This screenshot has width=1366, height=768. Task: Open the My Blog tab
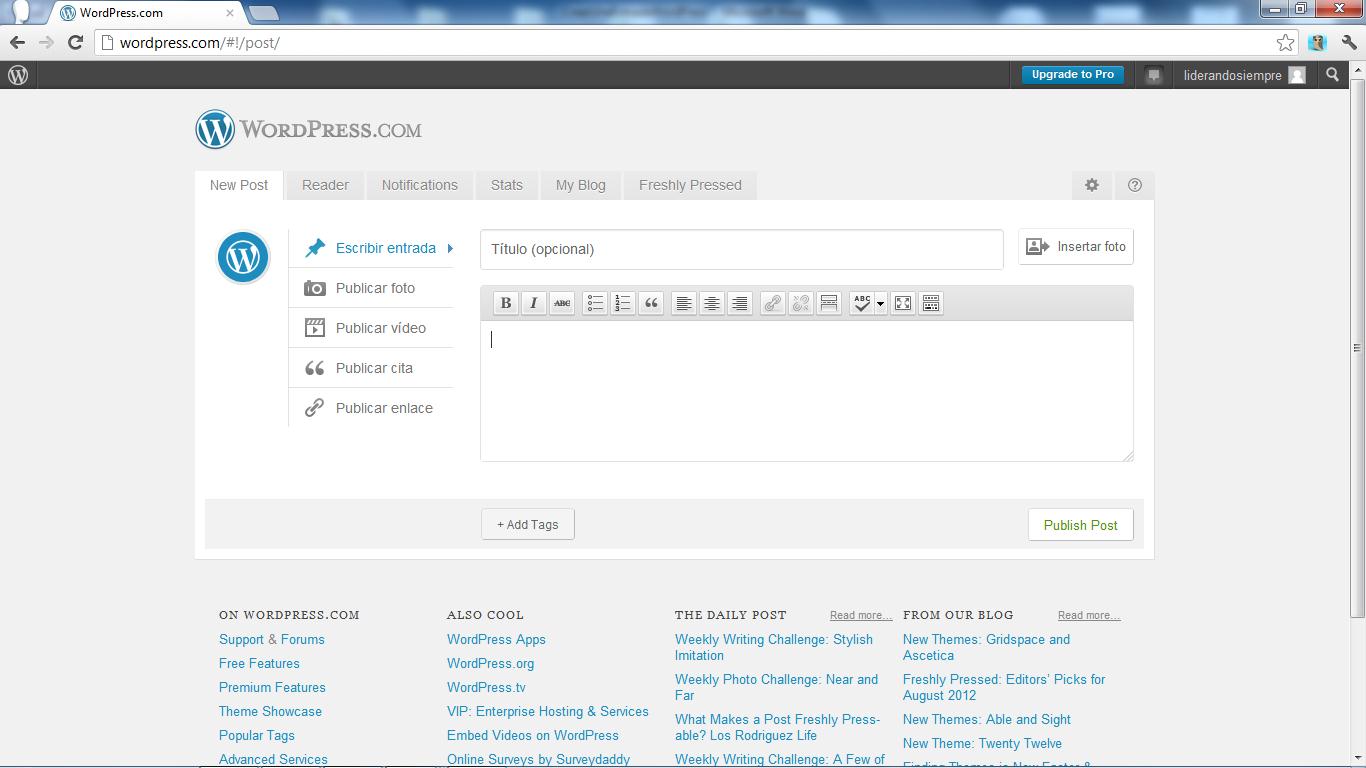[x=581, y=185]
